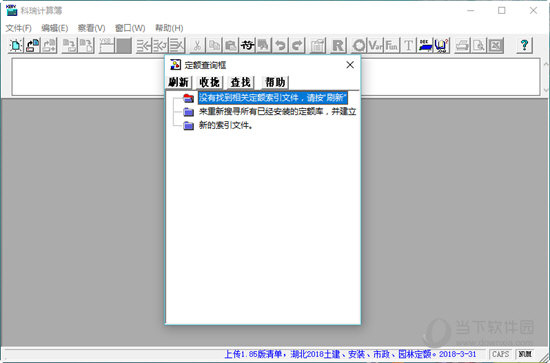
Task: Open the 编辑(E) menu
Action: 54,28
